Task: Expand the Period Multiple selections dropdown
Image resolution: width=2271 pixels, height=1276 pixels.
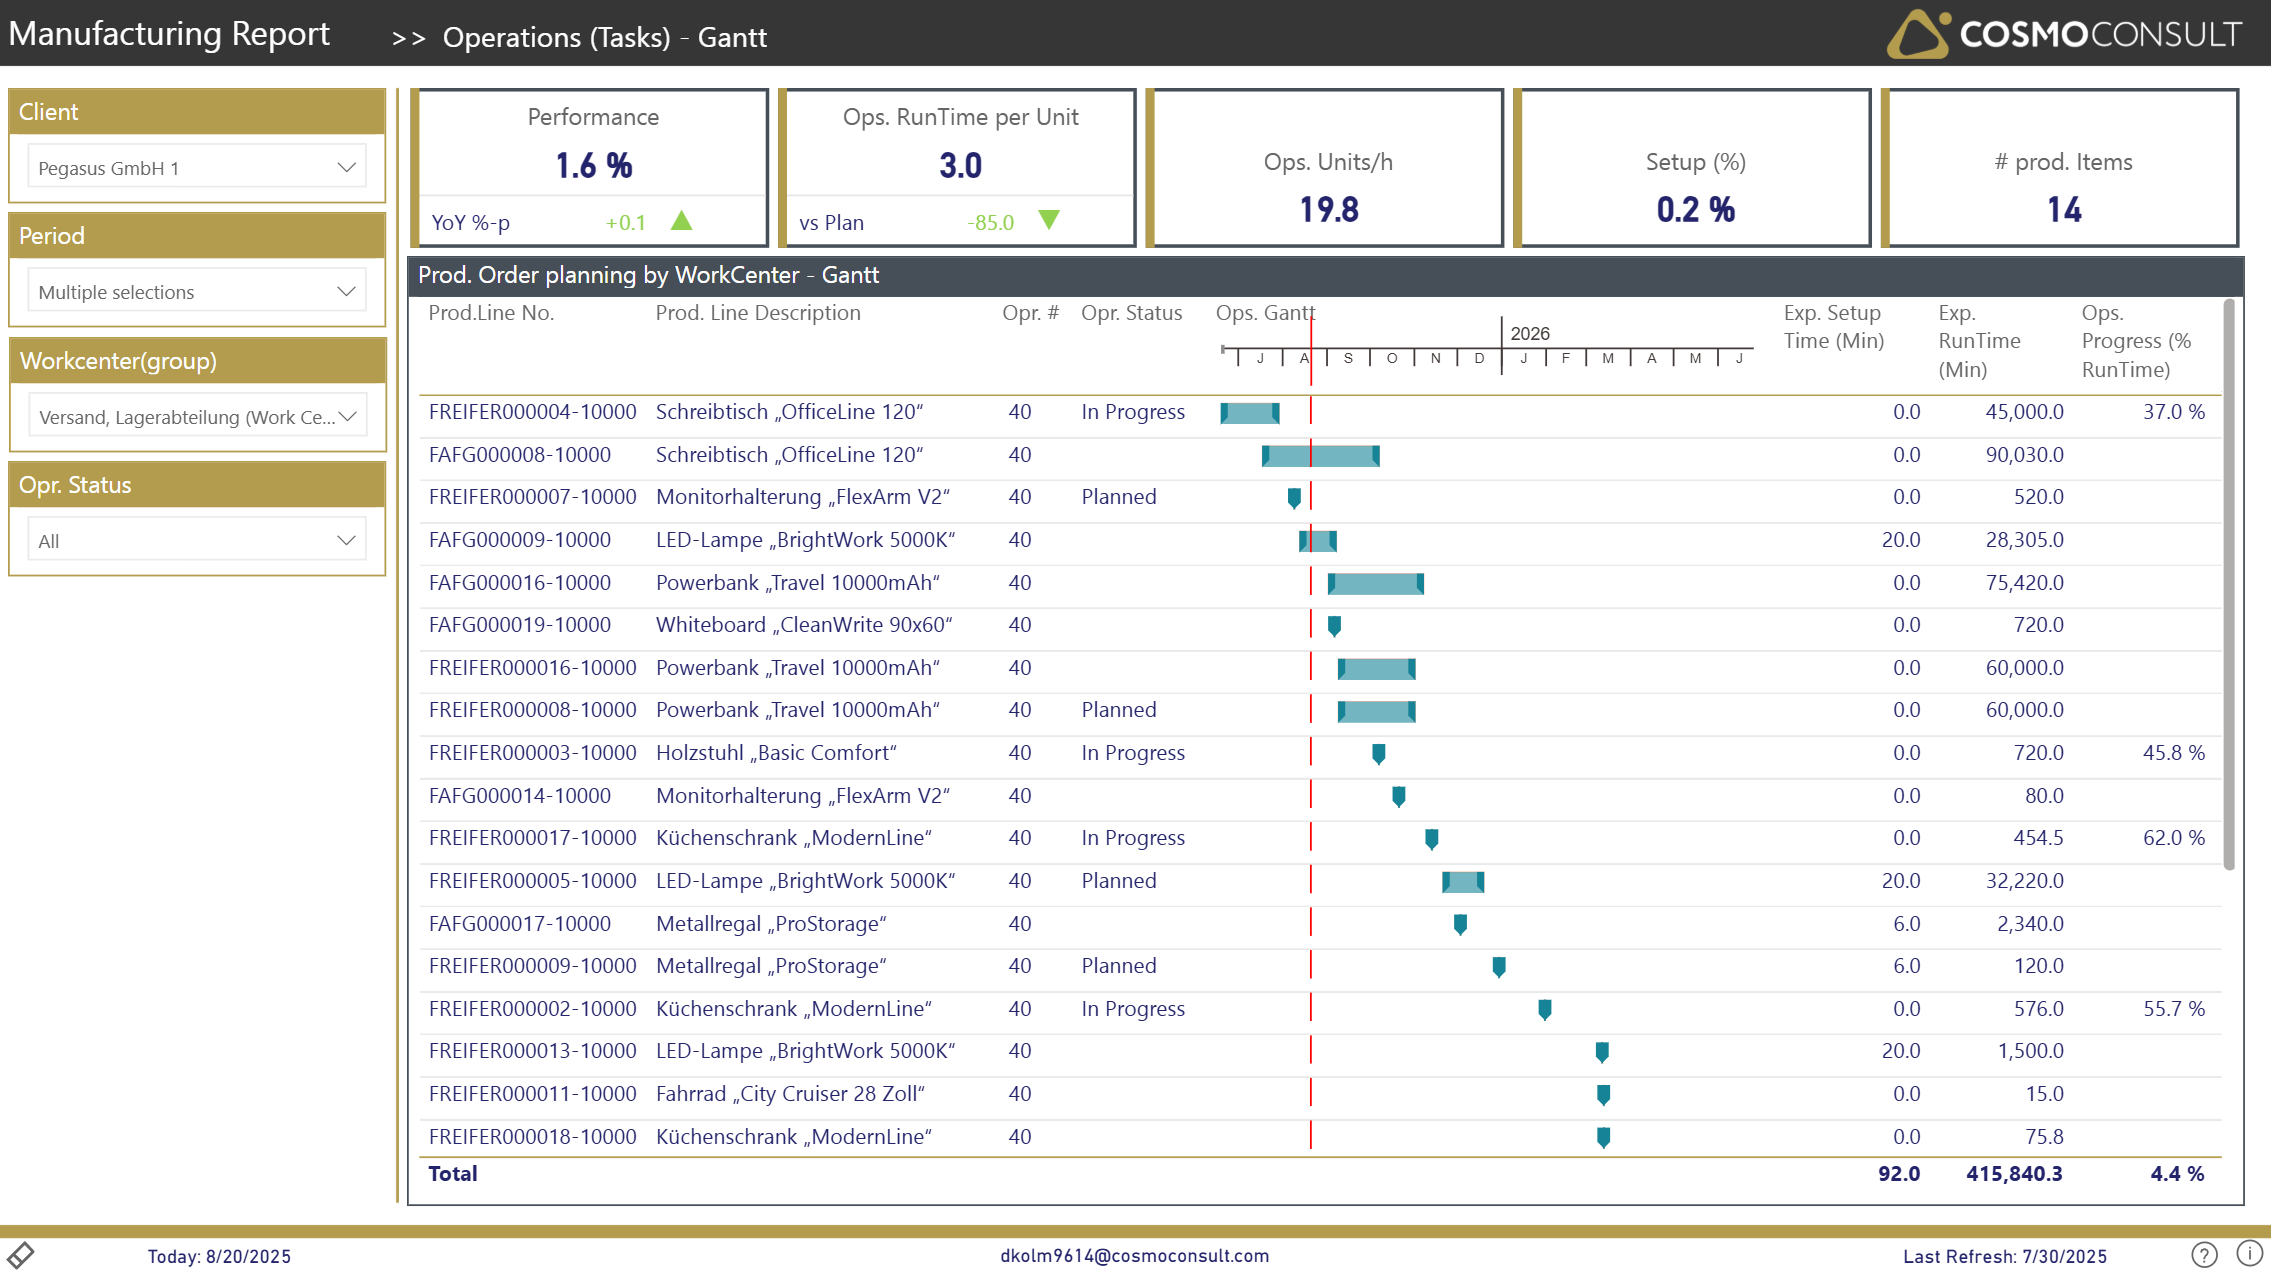Action: (x=197, y=292)
